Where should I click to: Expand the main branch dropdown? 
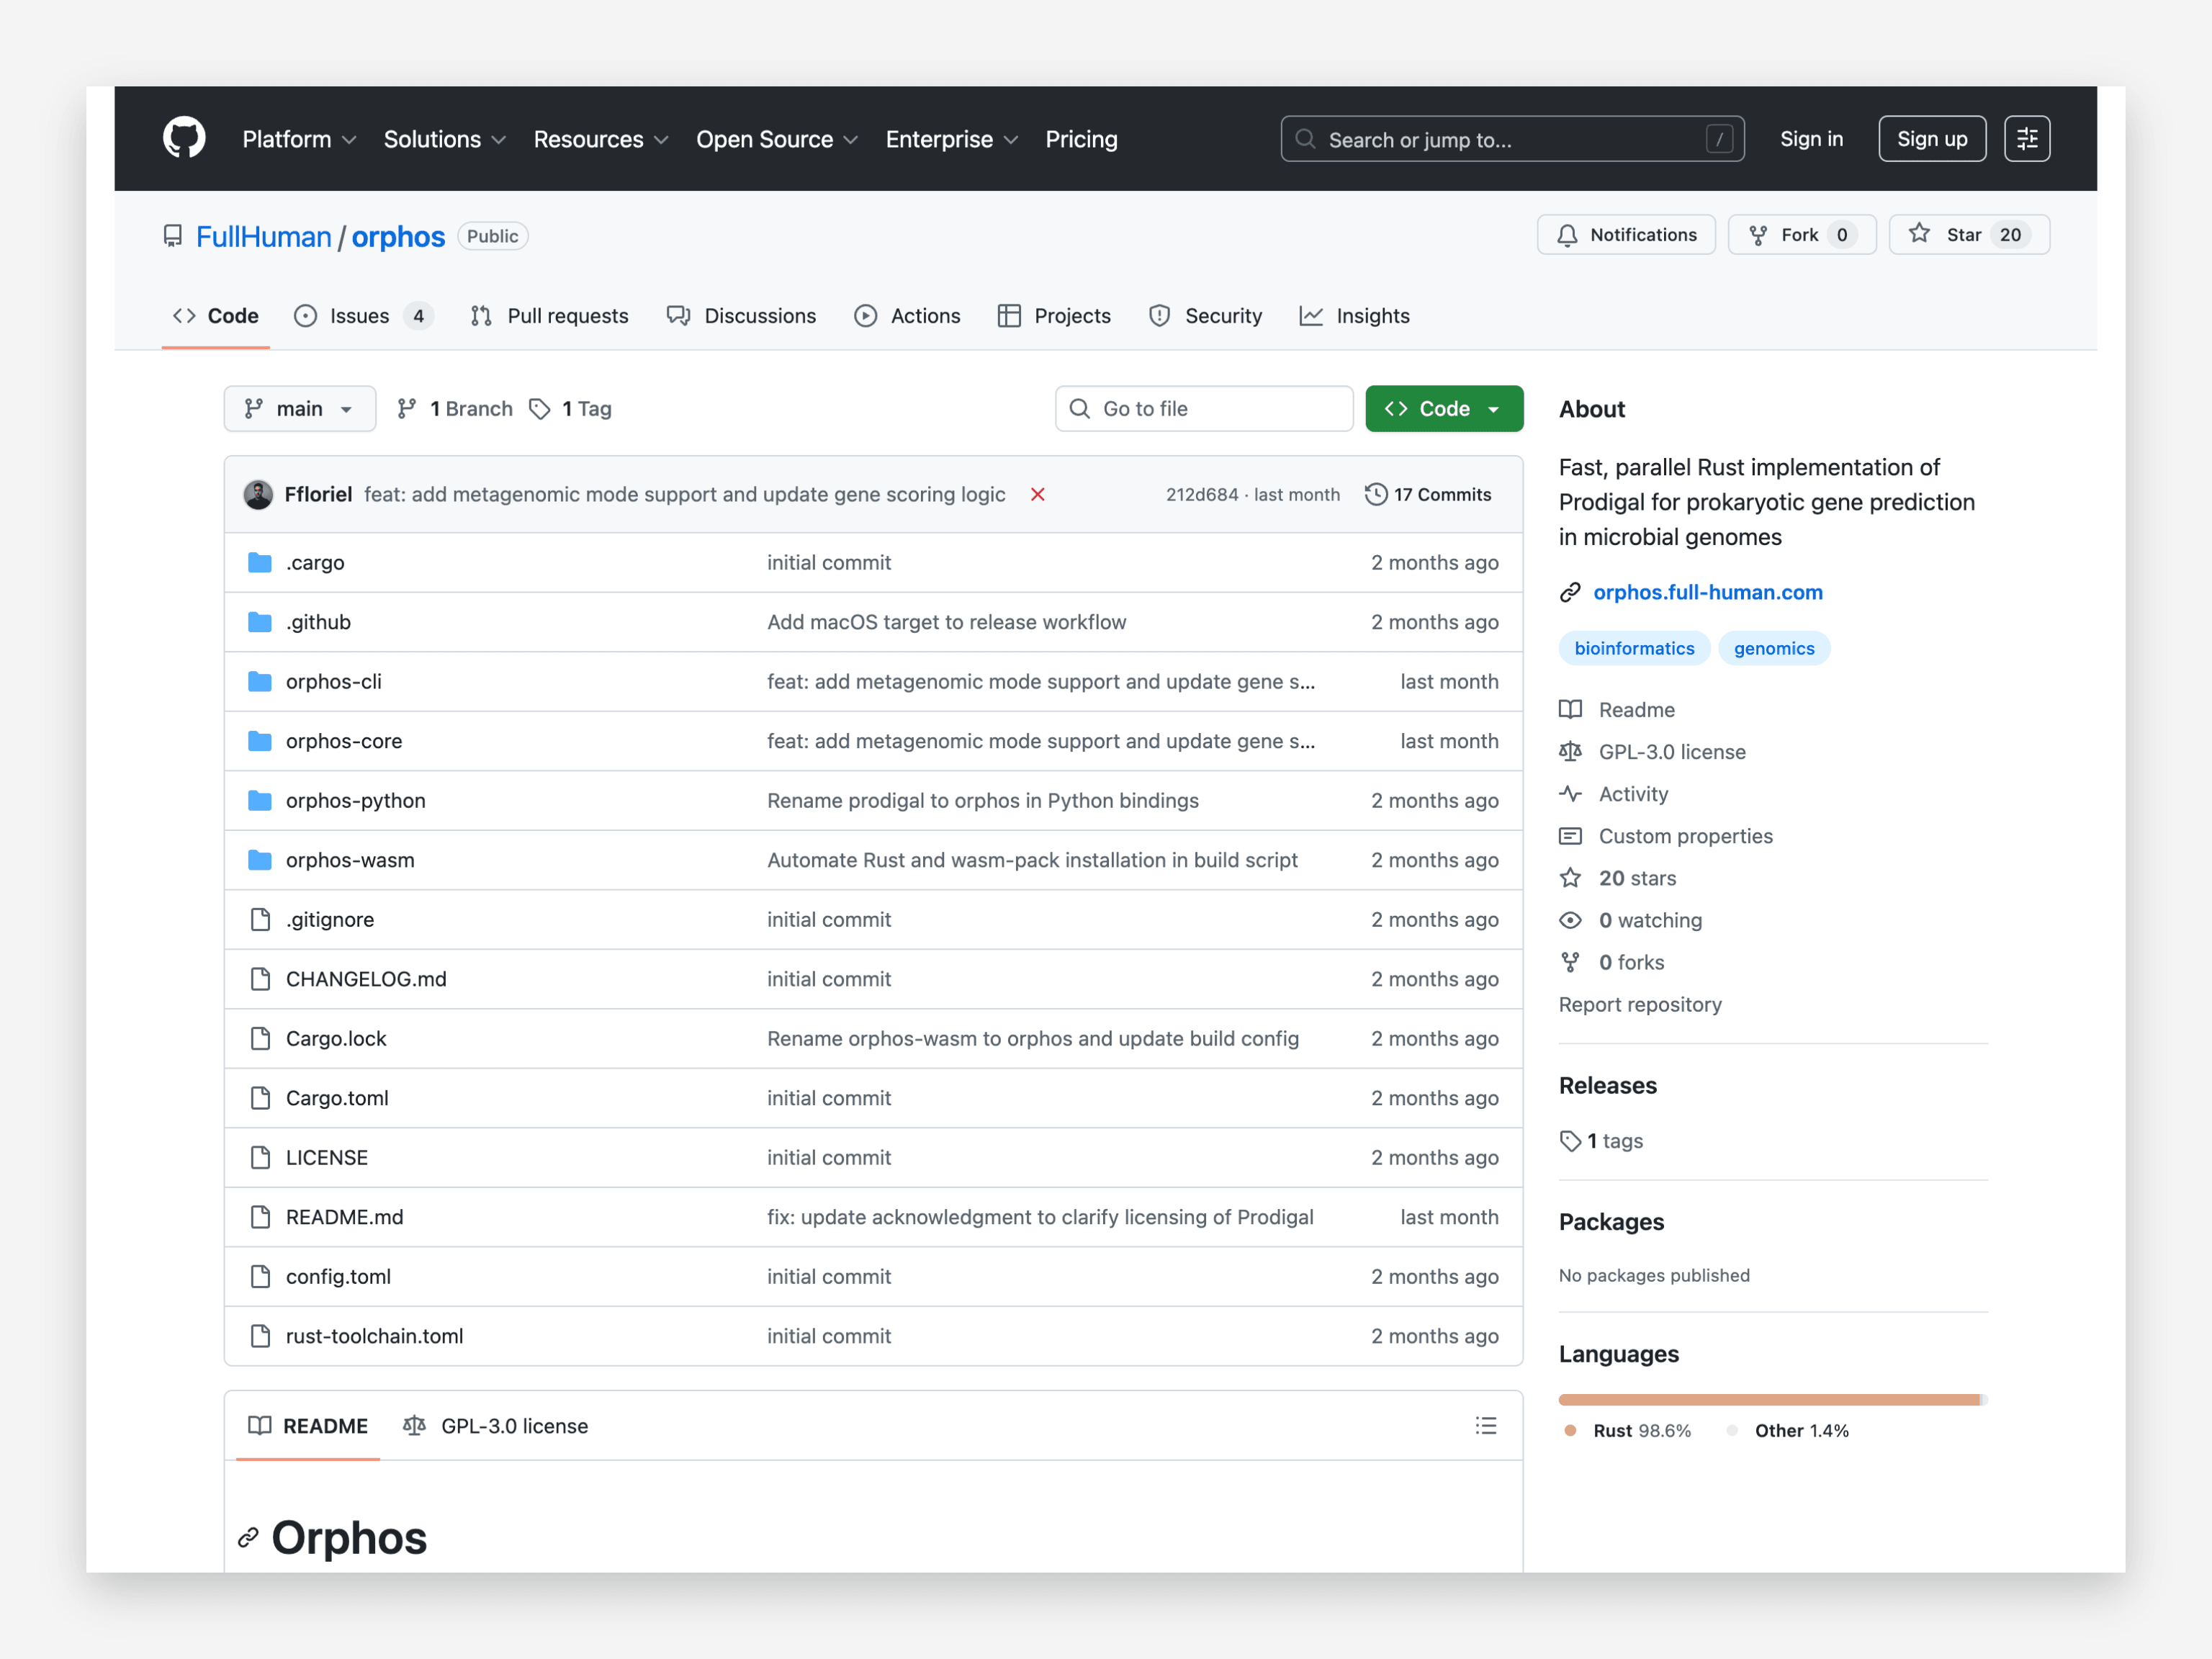coord(299,408)
